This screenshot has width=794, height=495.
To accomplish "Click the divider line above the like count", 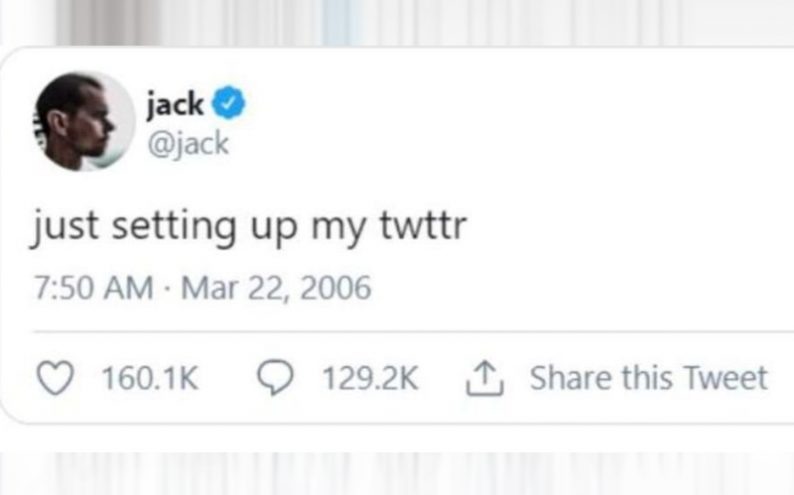I will point(400,331).
